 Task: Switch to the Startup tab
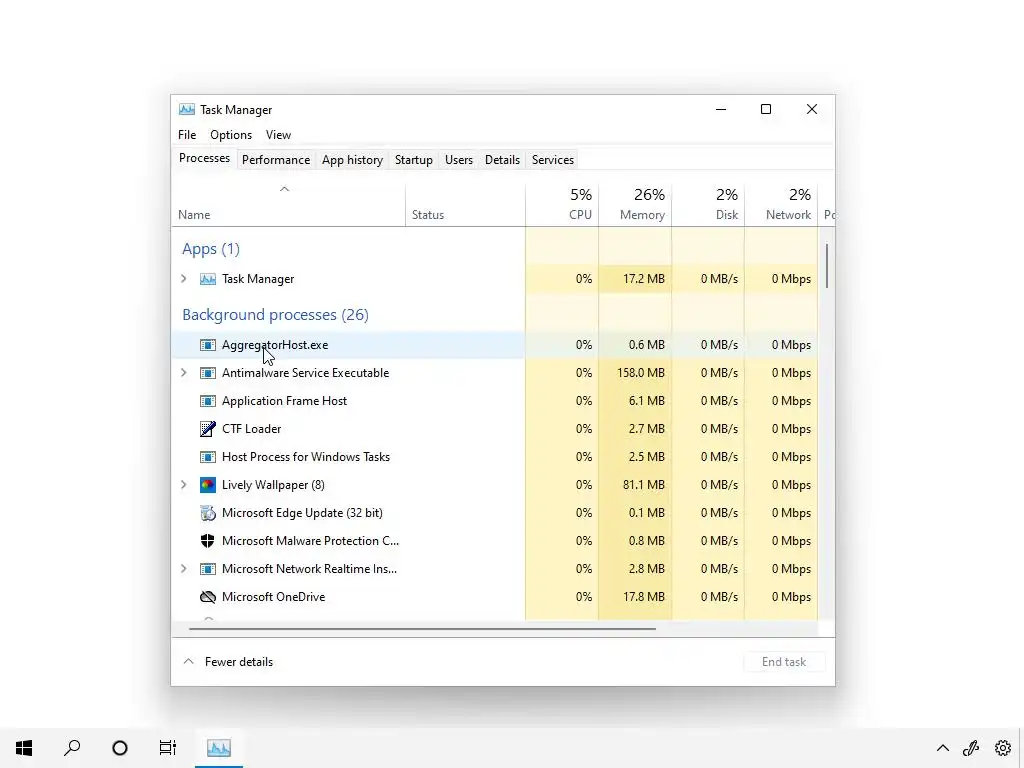tap(413, 160)
